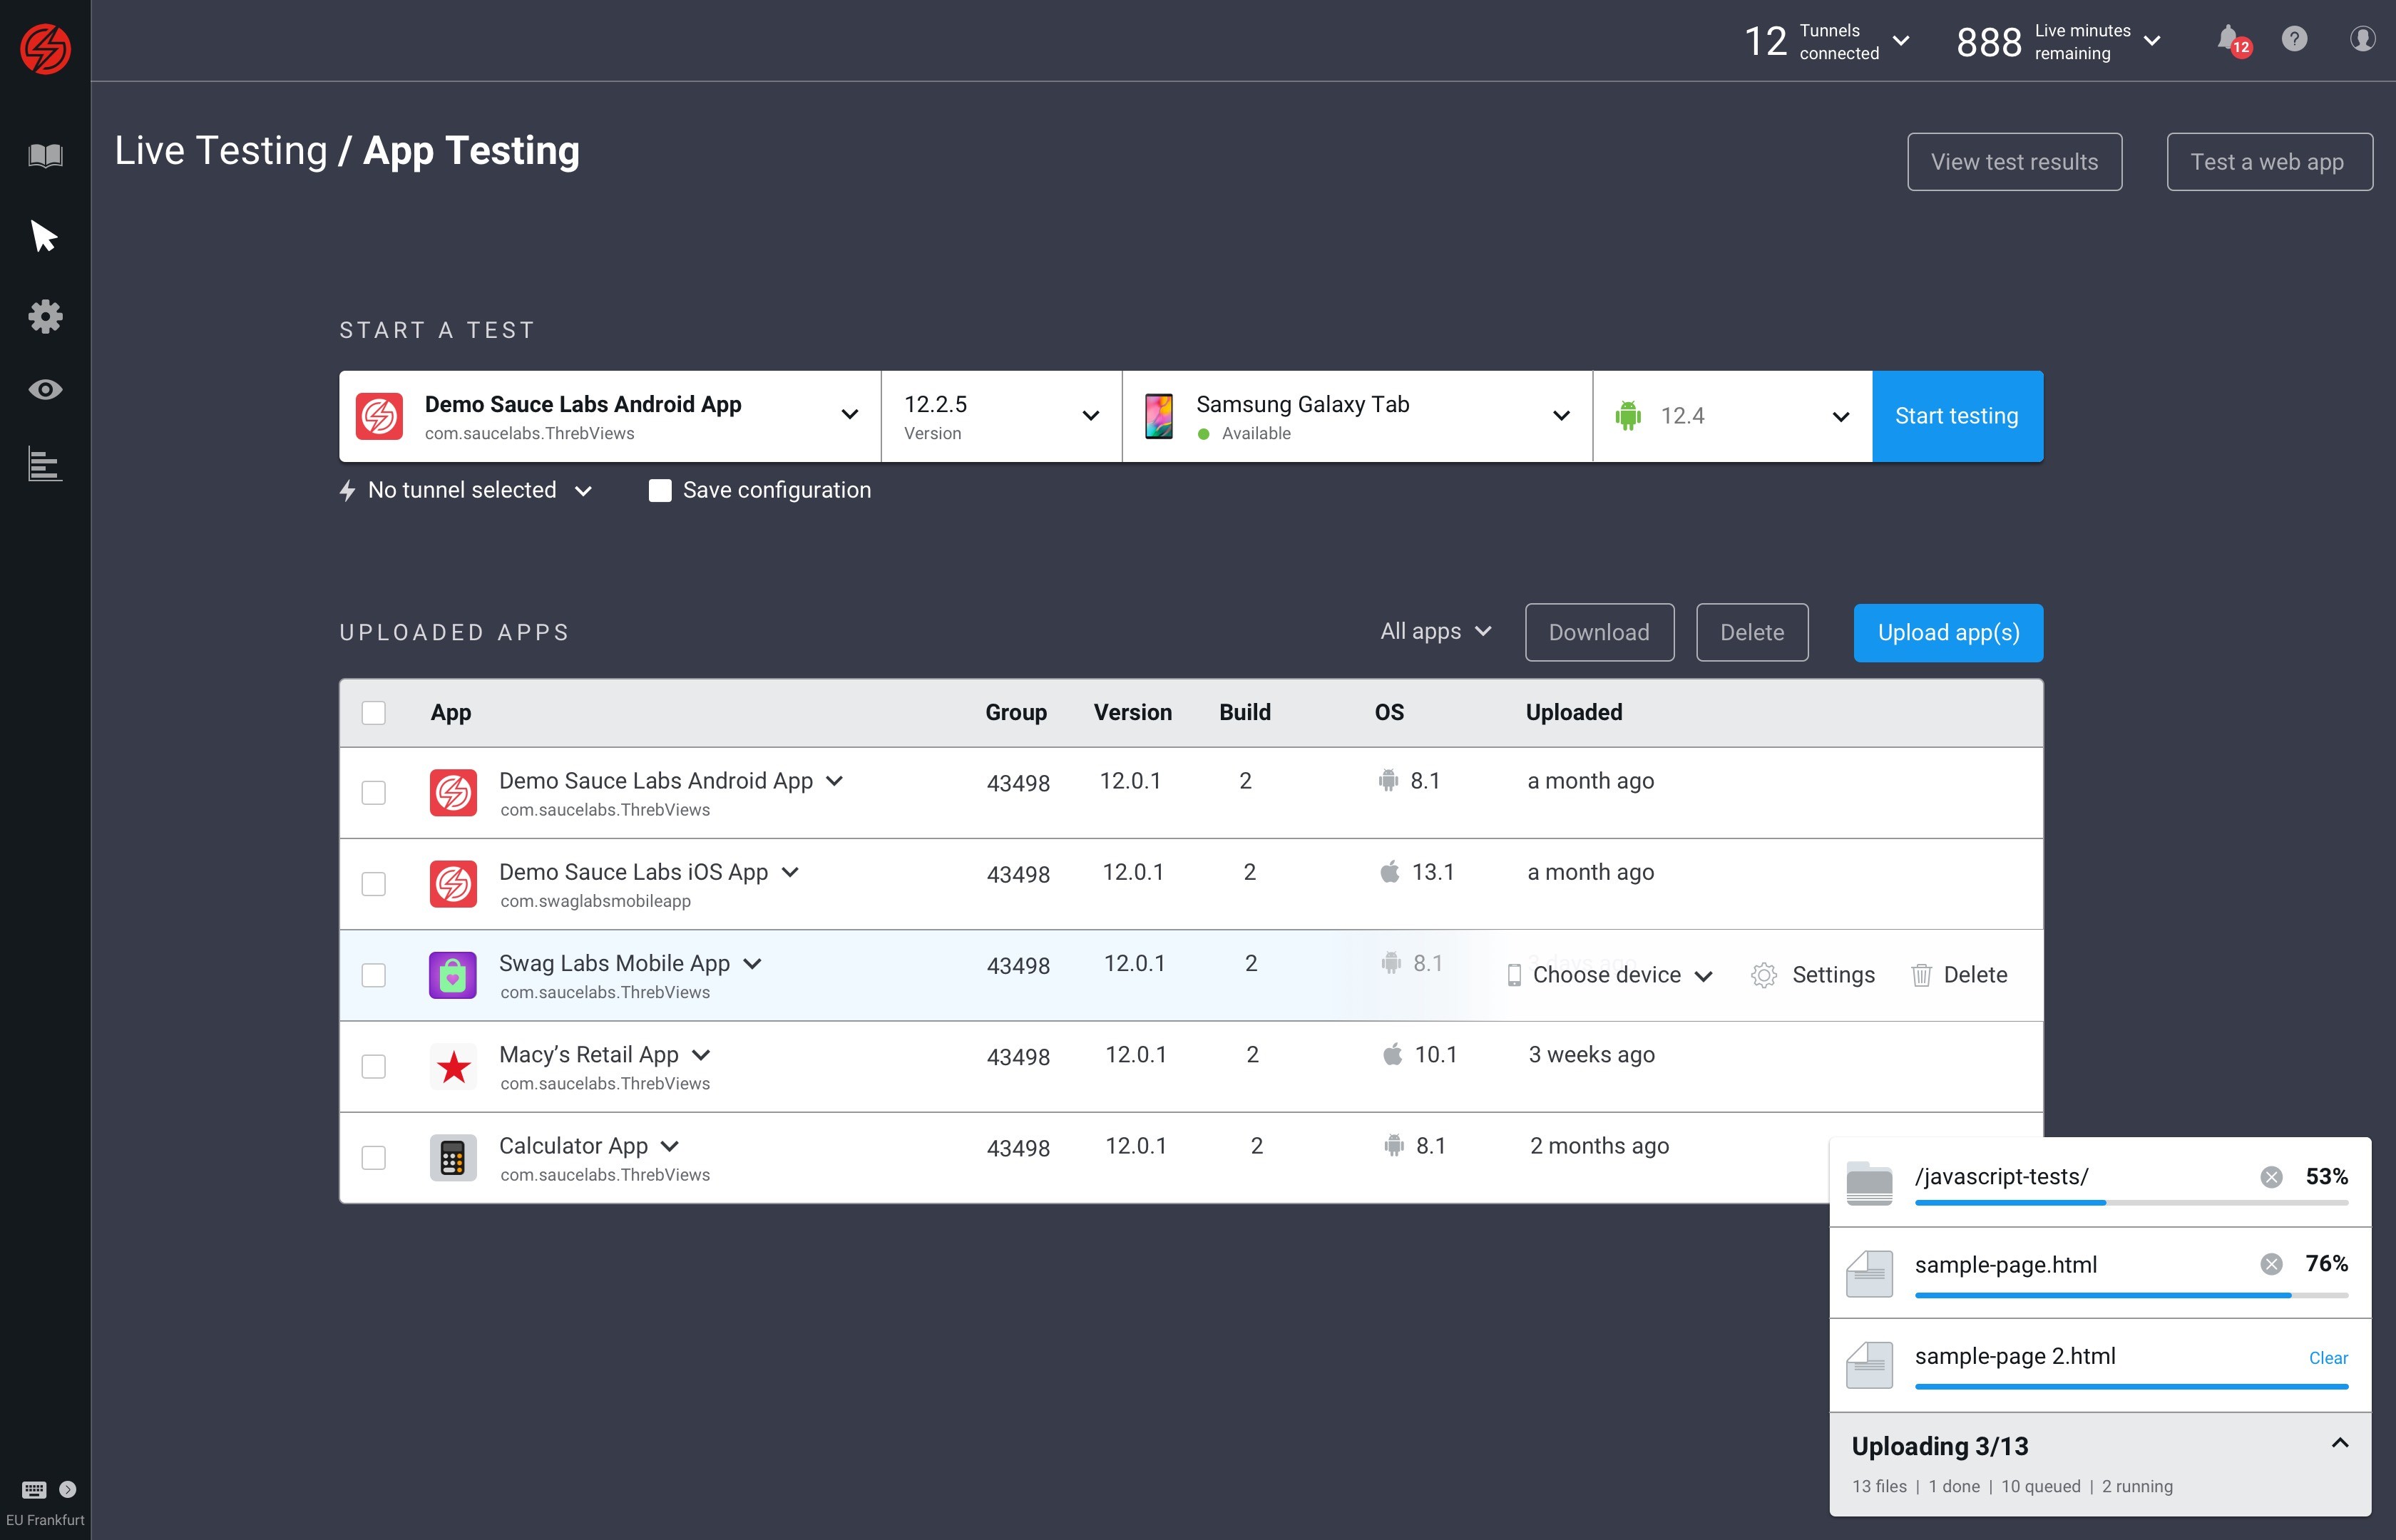Open the book documentation sidebar icon
This screenshot has height=1540, width=2396.
45,155
